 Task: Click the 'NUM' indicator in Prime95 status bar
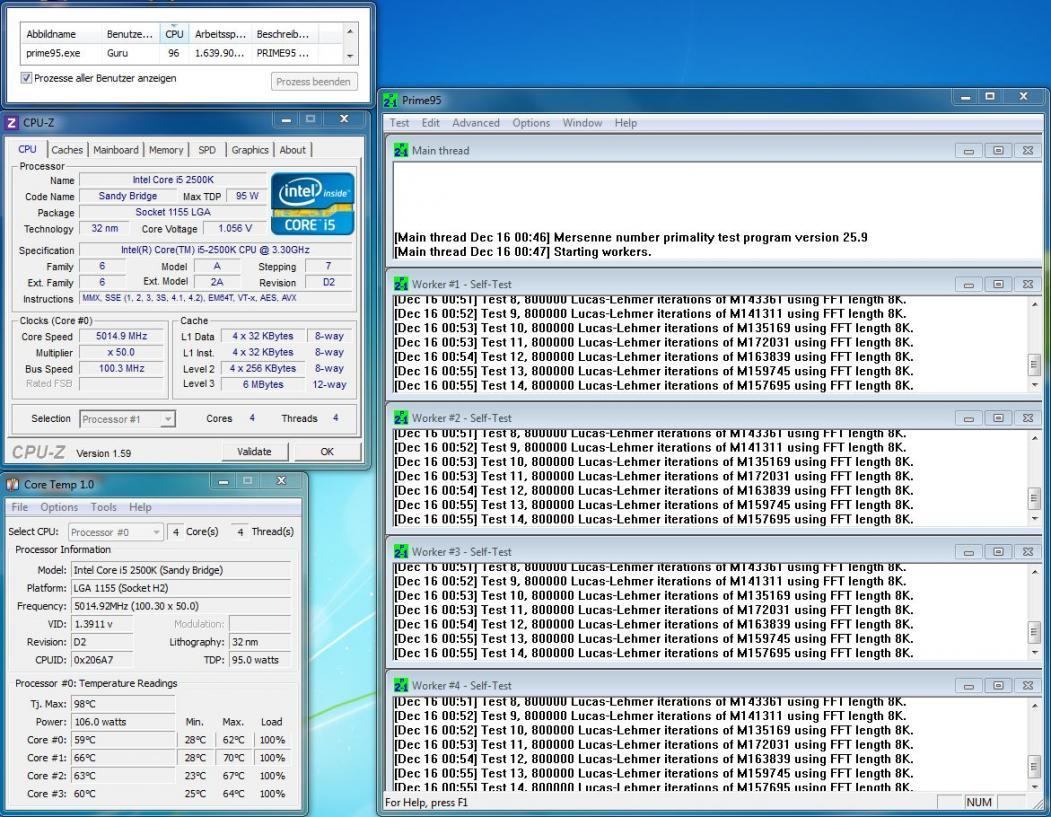(979, 802)
